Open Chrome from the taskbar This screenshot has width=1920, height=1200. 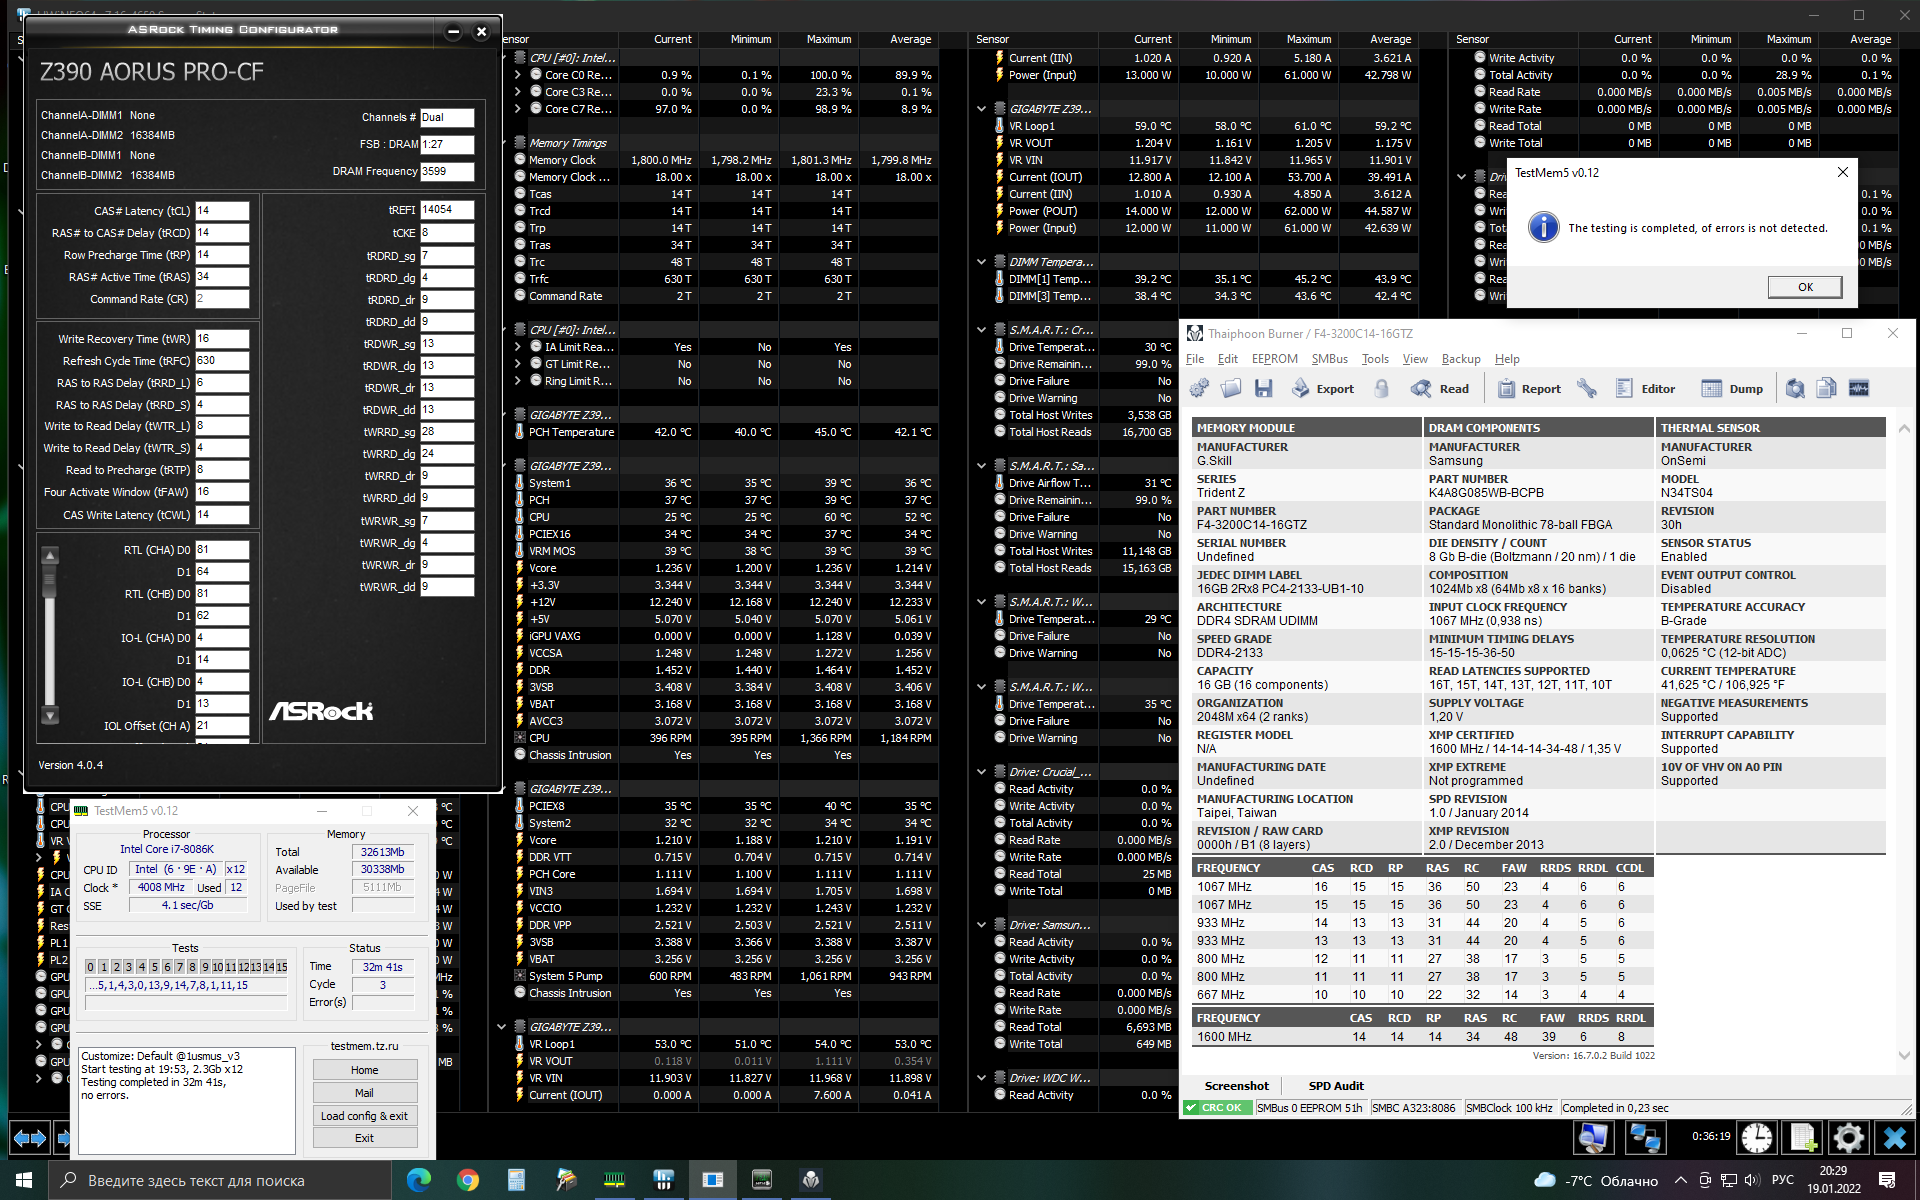(467, 1180)
